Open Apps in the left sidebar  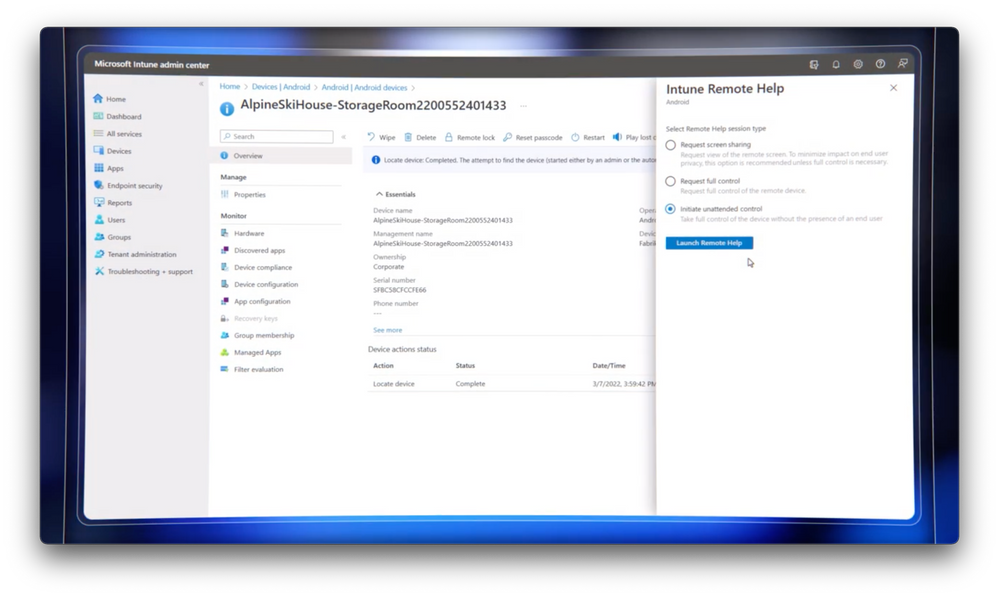click(x=108, y=168)
